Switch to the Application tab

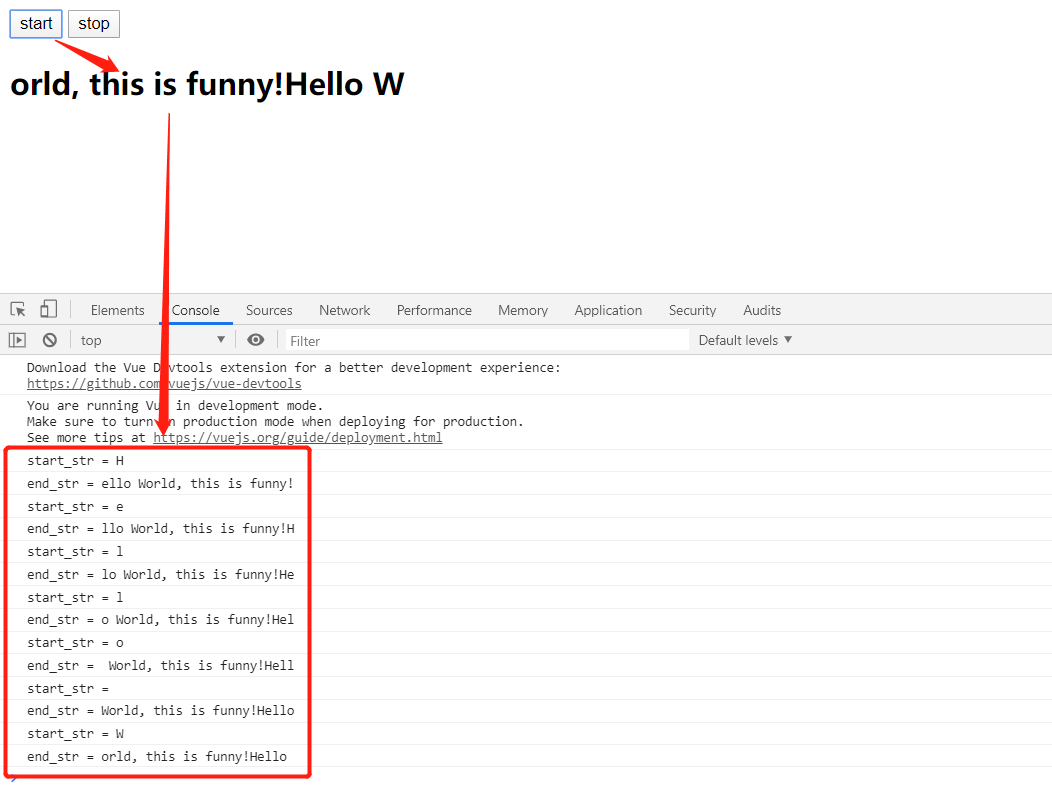(608, 310)
